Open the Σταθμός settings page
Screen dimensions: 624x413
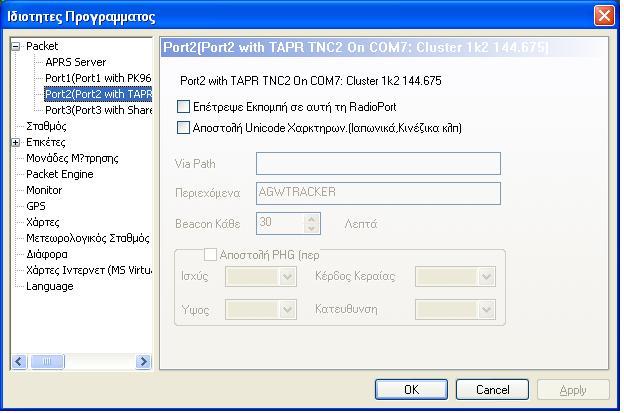46,126
